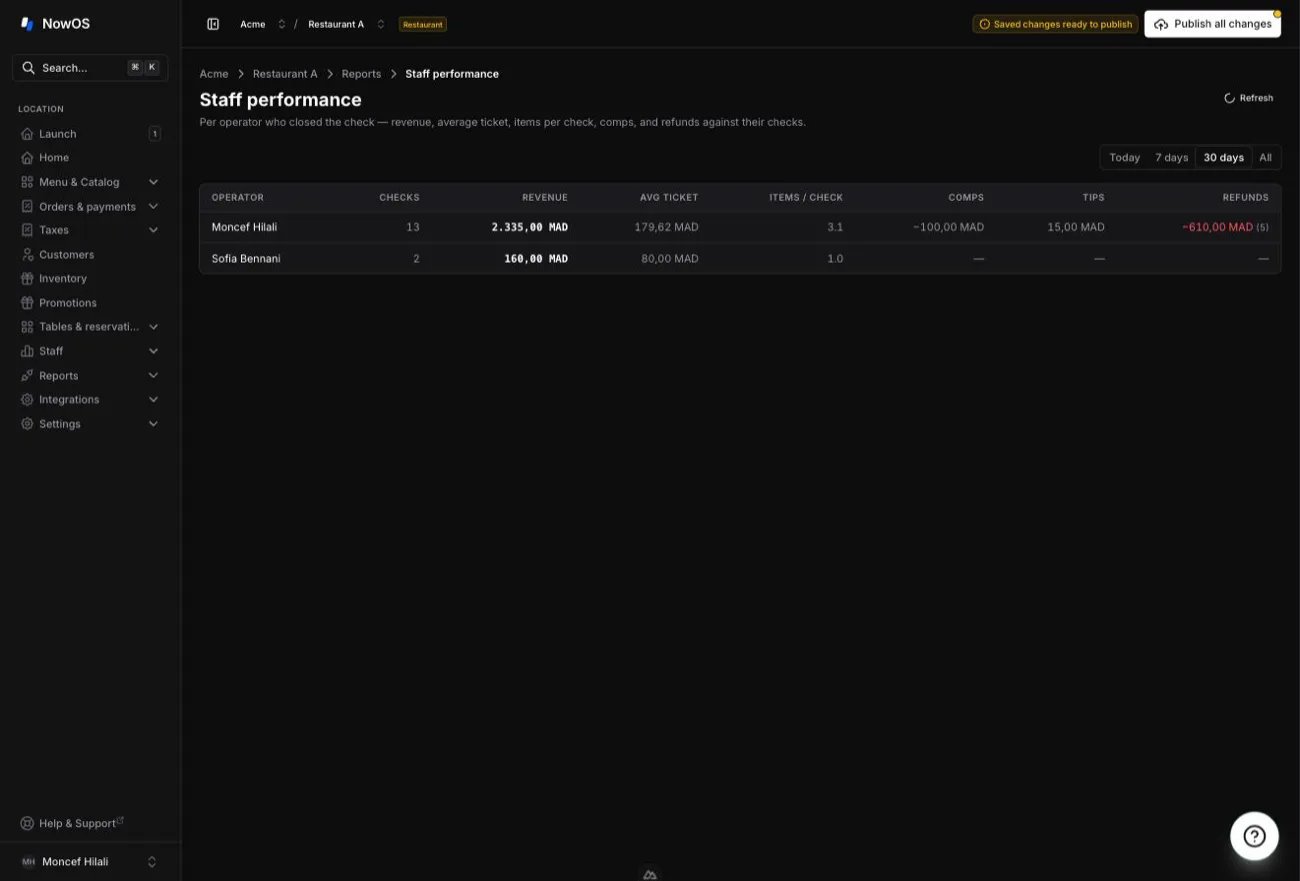Select the Today range tab
The height and width of the screenshot is (881, 1300).
[x=1124, y=158]
